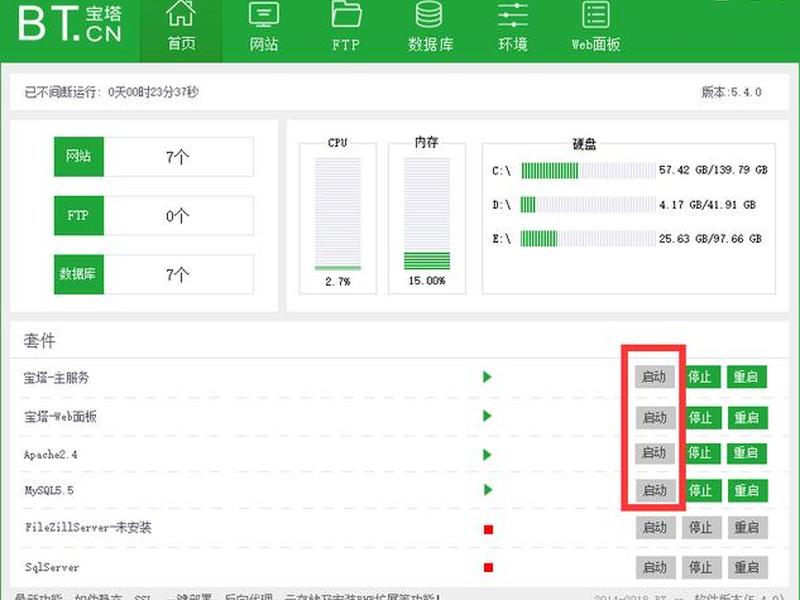Click 启动 for FileZillServer
This screenshot has width=800, height=600.
[656, 527]
